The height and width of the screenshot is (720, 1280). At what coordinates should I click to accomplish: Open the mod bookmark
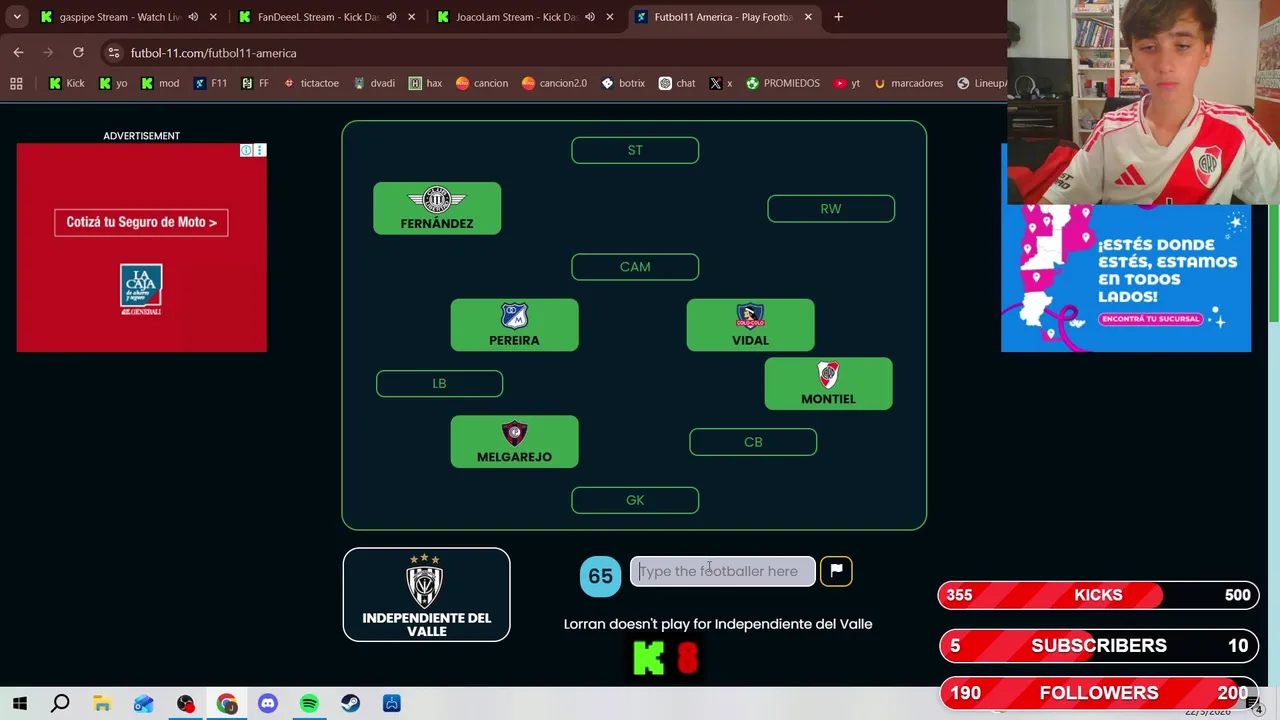pos(159,83)
